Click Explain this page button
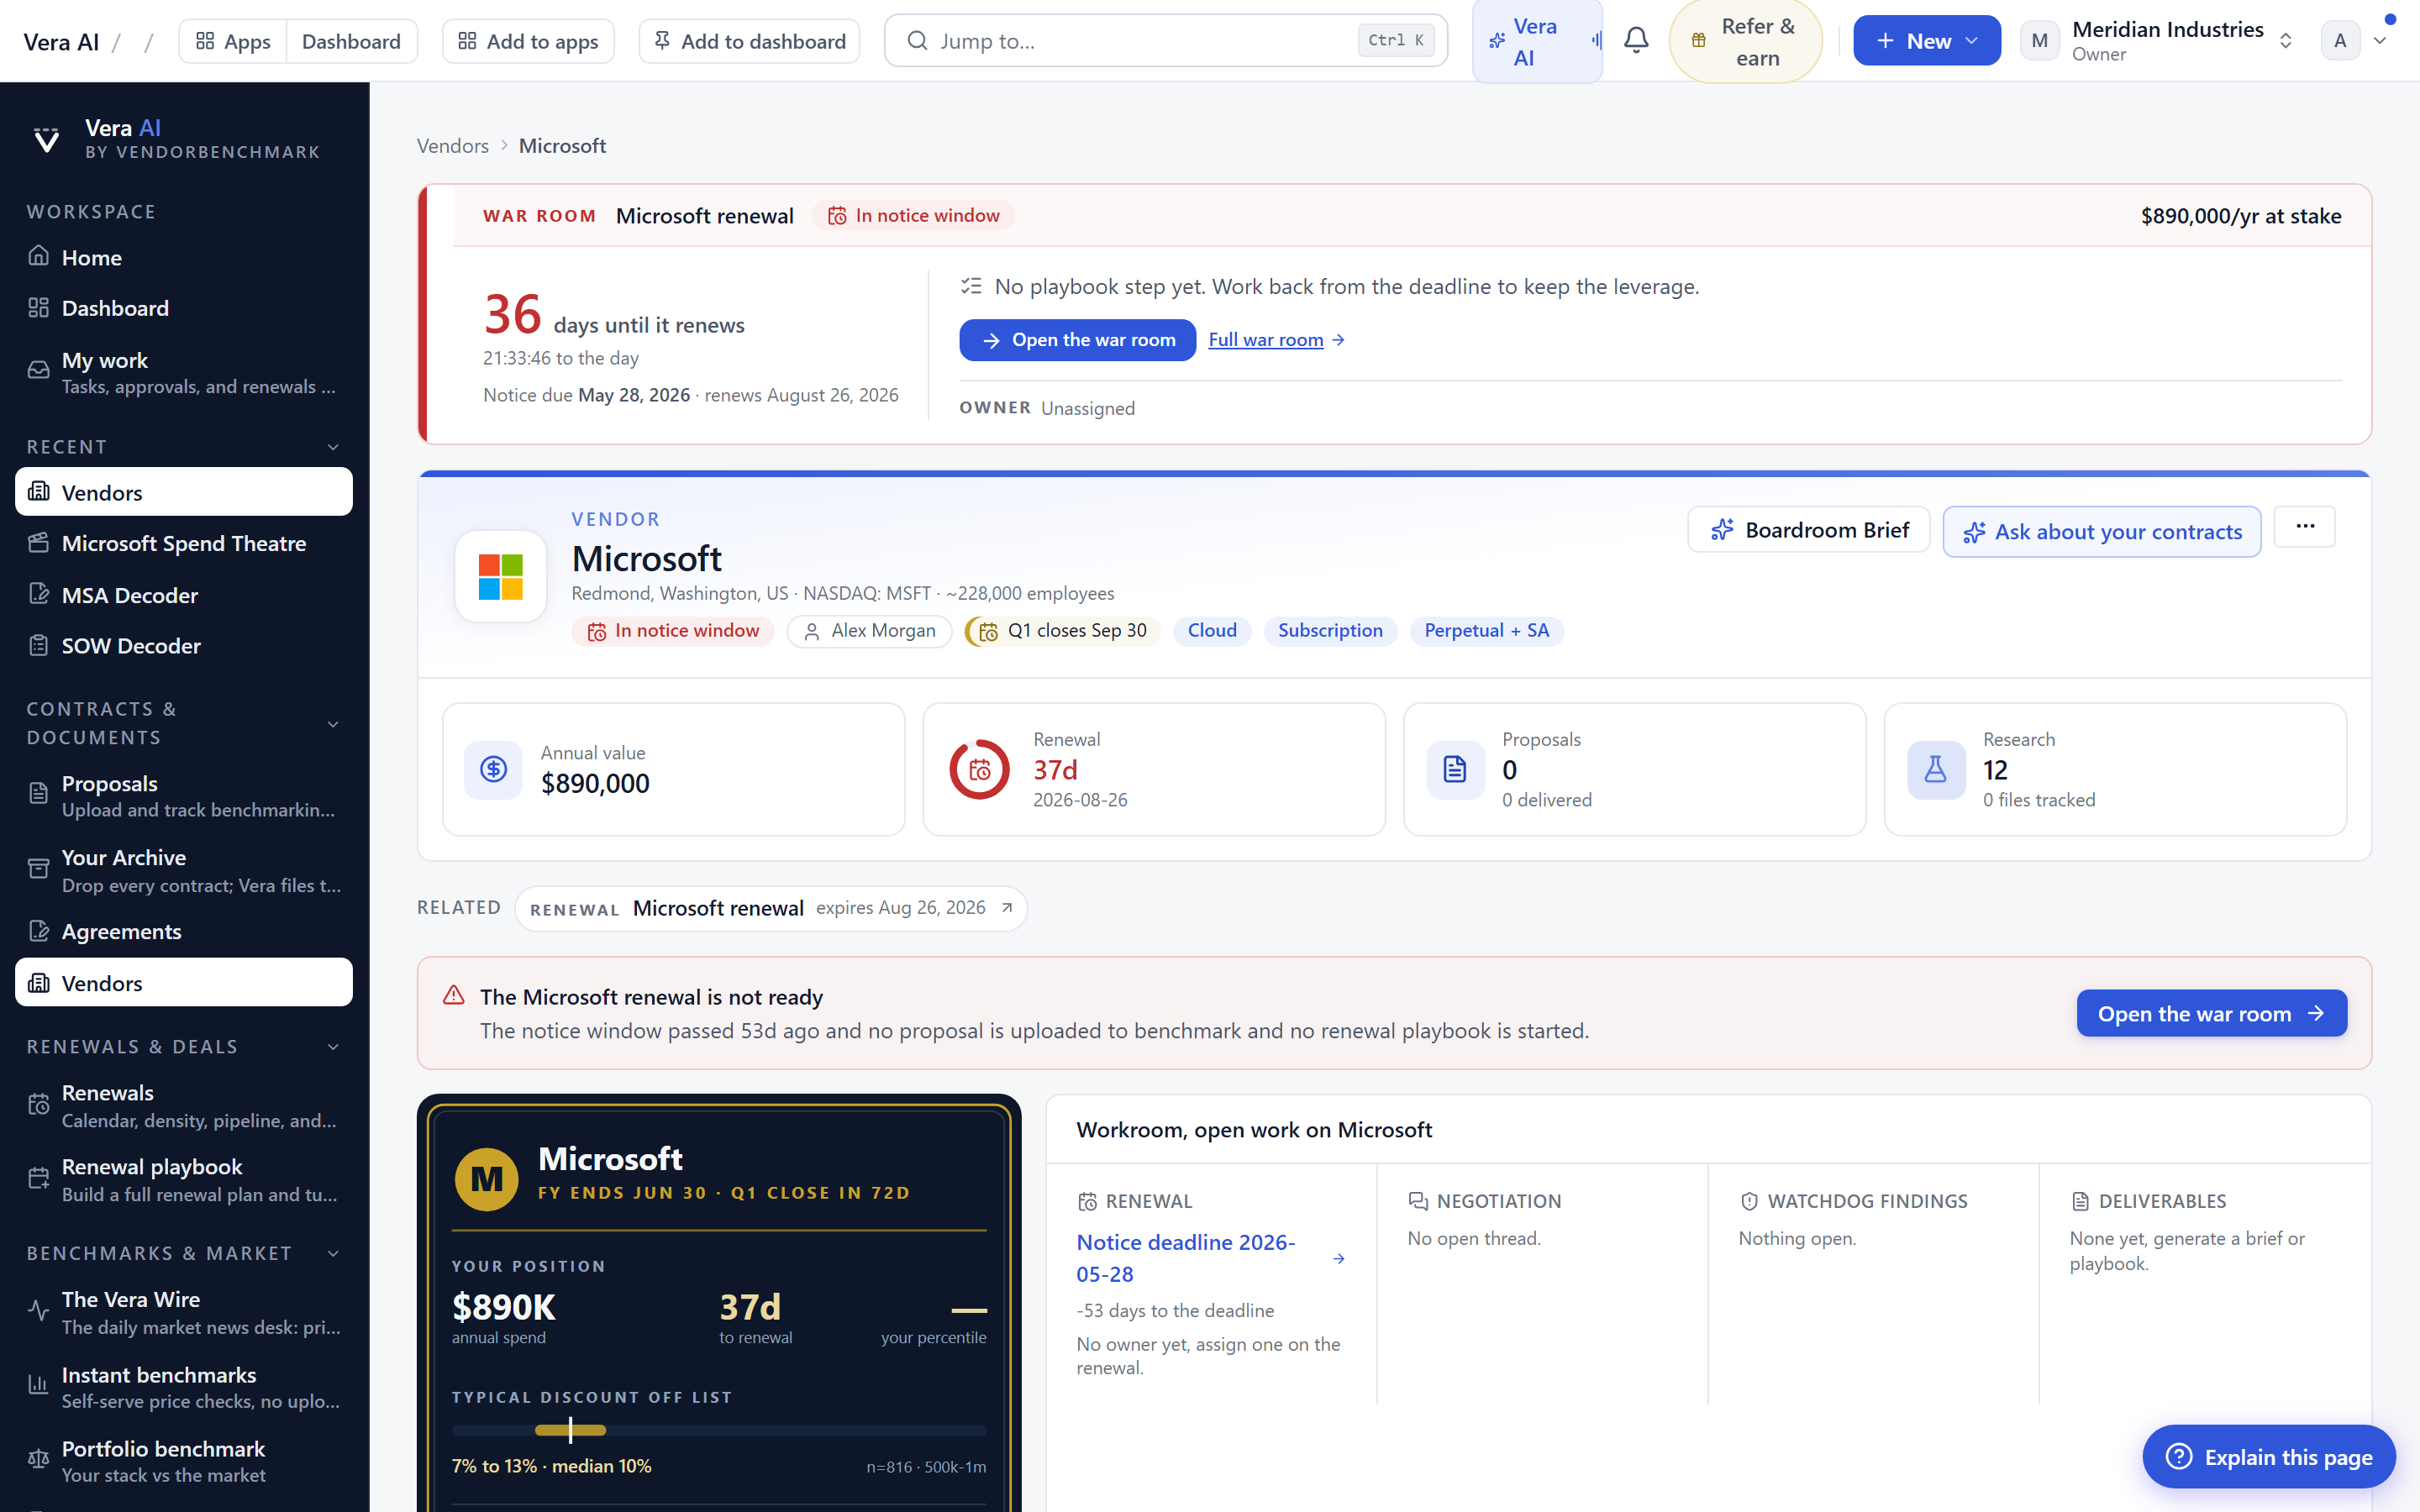 2269,1457
